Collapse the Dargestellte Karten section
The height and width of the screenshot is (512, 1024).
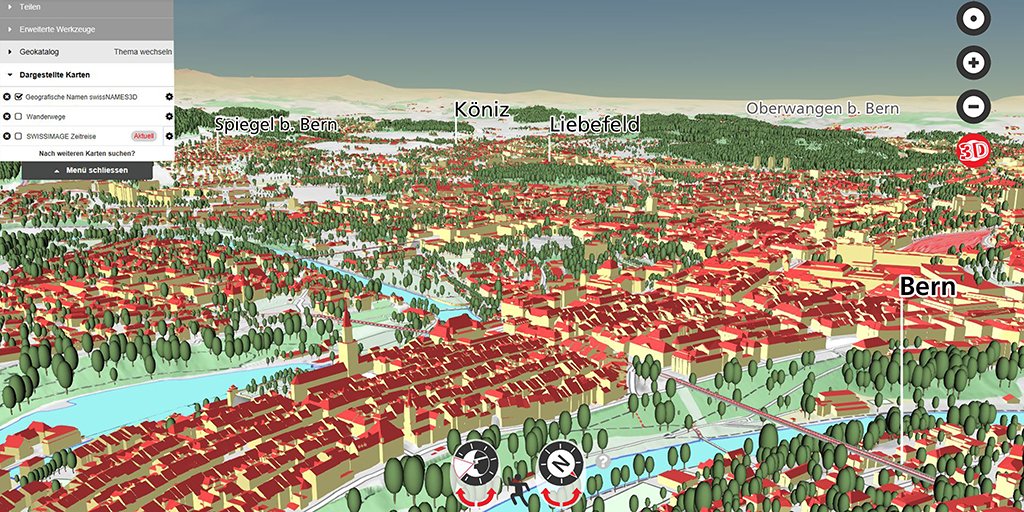pyautogui.click(x=87, y=75)
